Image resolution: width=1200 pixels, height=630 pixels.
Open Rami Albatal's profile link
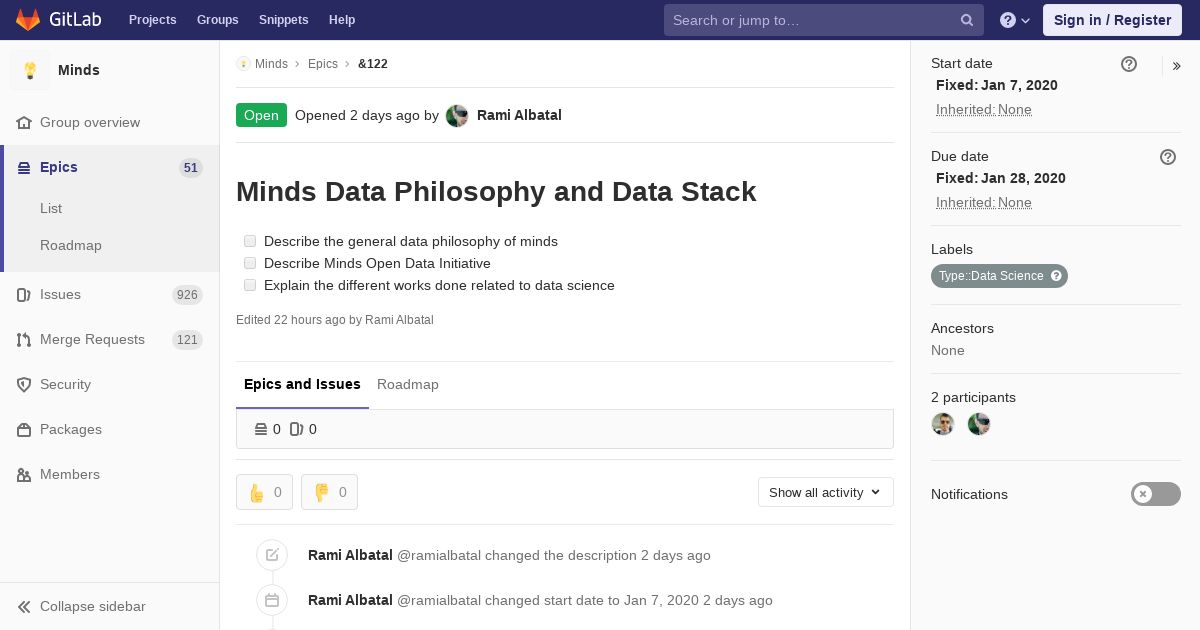coord(519,115)
